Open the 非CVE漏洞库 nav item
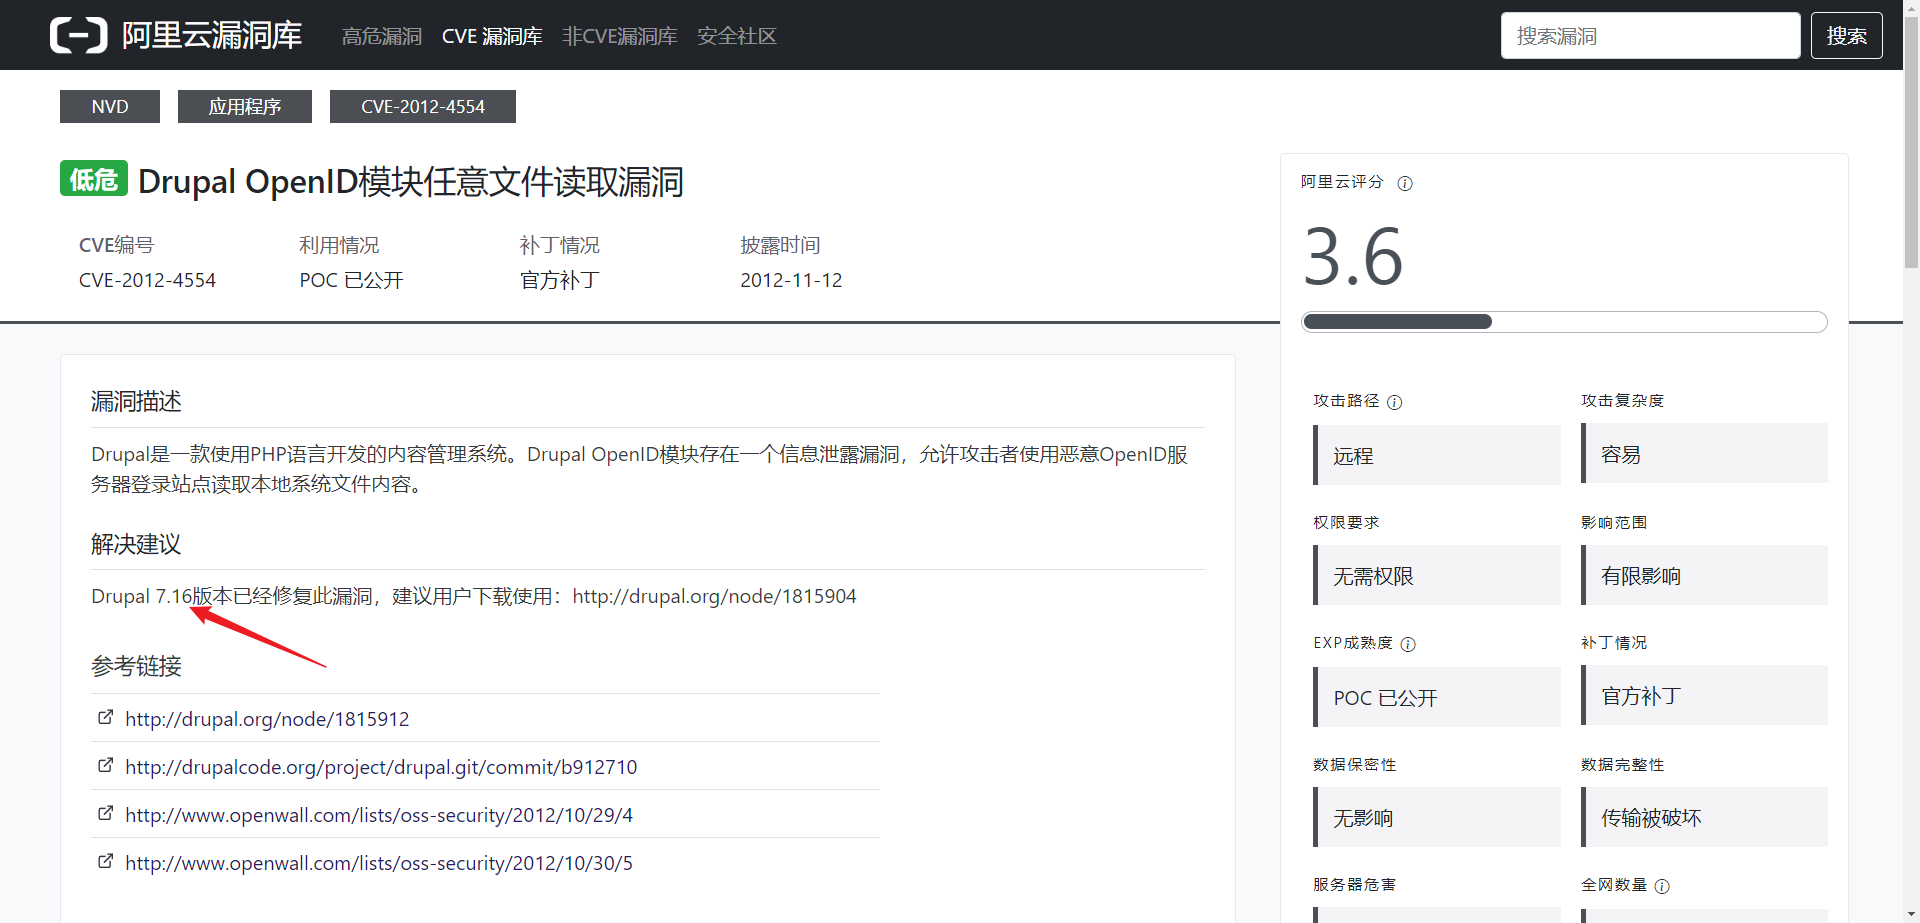The width and height of the screenshot is (1920, 923). coord(620,36)
